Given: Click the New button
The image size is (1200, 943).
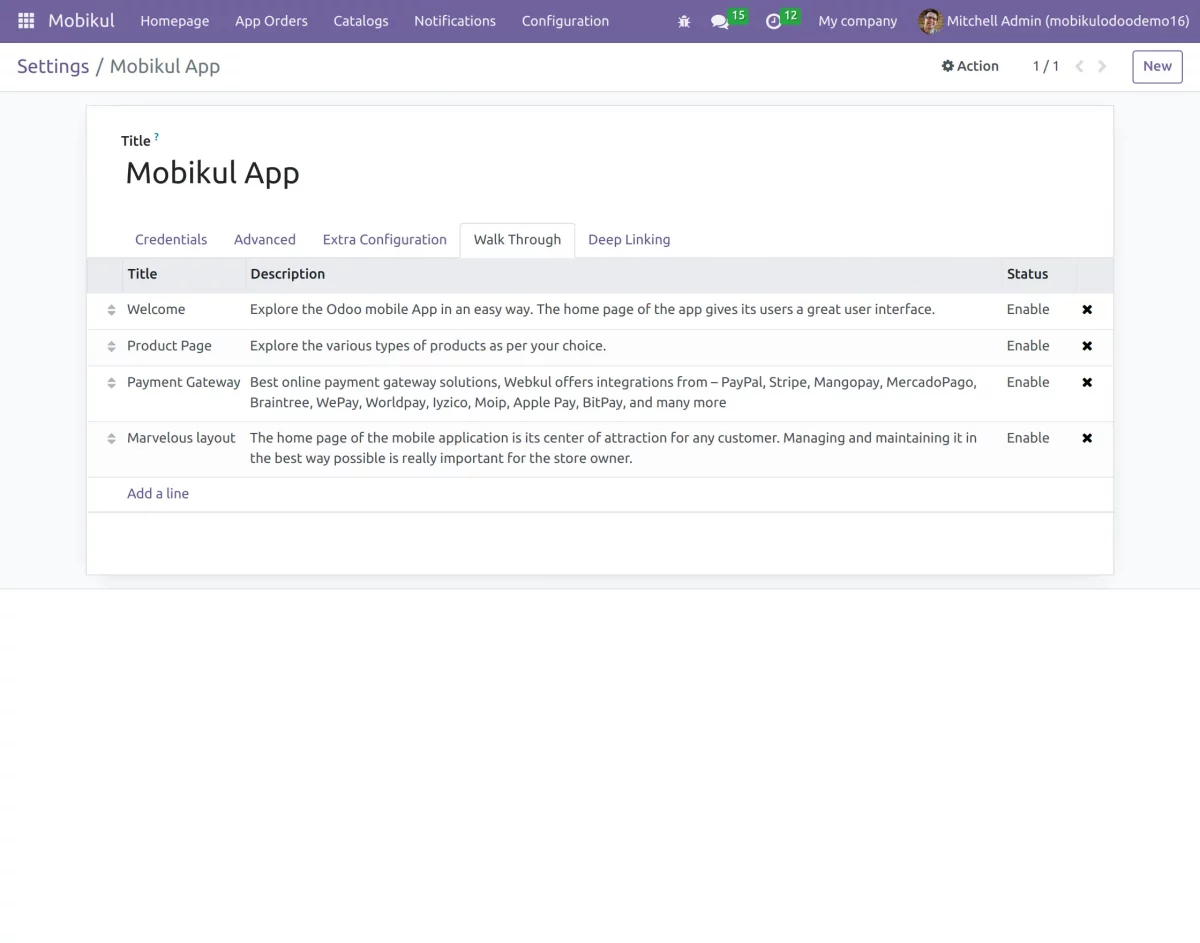Looking at the screenshot, I should 1157,66.
